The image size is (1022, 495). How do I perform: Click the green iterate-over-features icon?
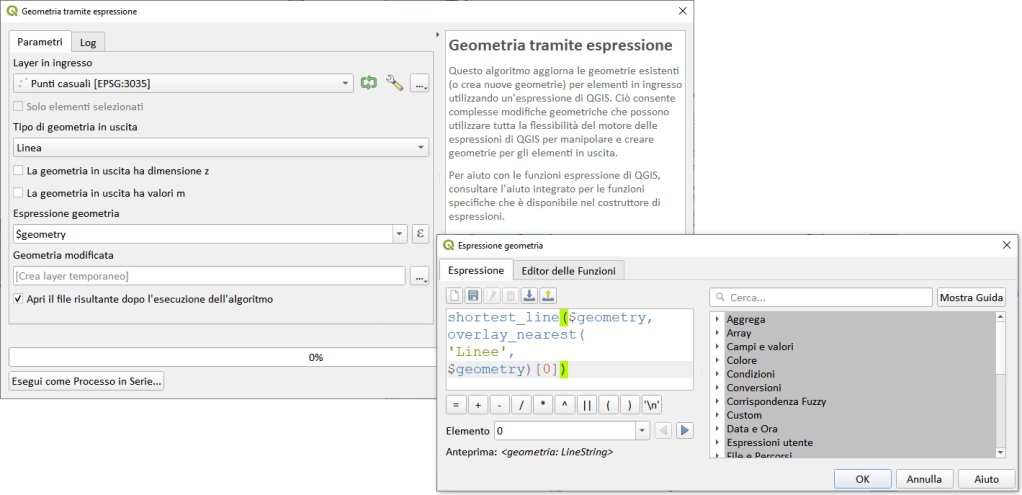click(x=369, y=83)
